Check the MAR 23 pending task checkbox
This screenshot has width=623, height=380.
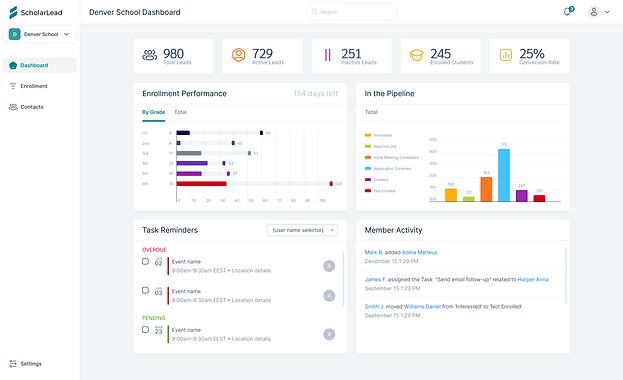pos(145,330)
